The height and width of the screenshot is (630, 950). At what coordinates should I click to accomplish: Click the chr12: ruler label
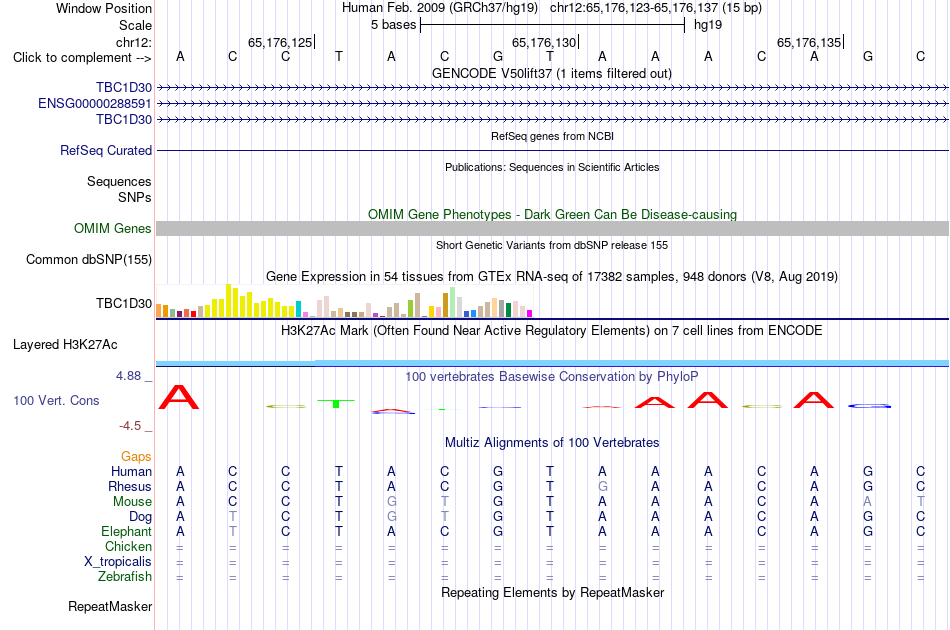[133, 42]
